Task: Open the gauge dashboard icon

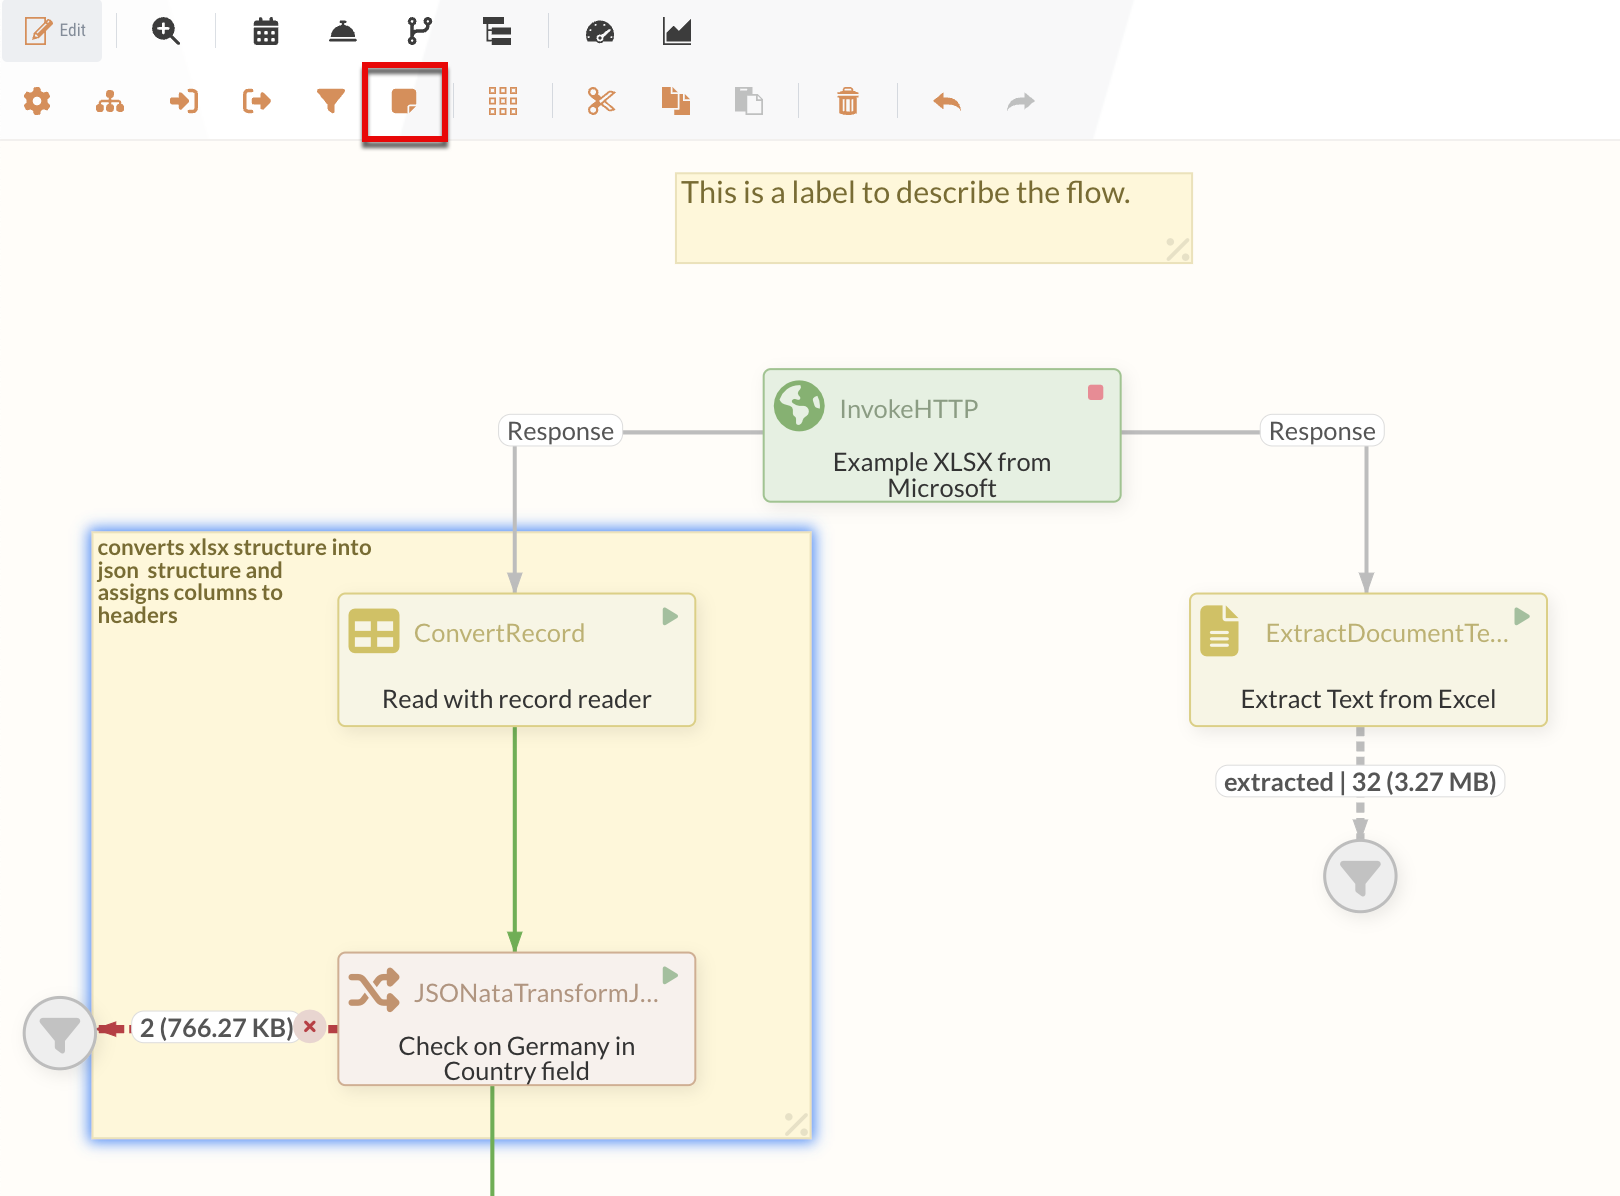Action: click(x=600, y=31)
